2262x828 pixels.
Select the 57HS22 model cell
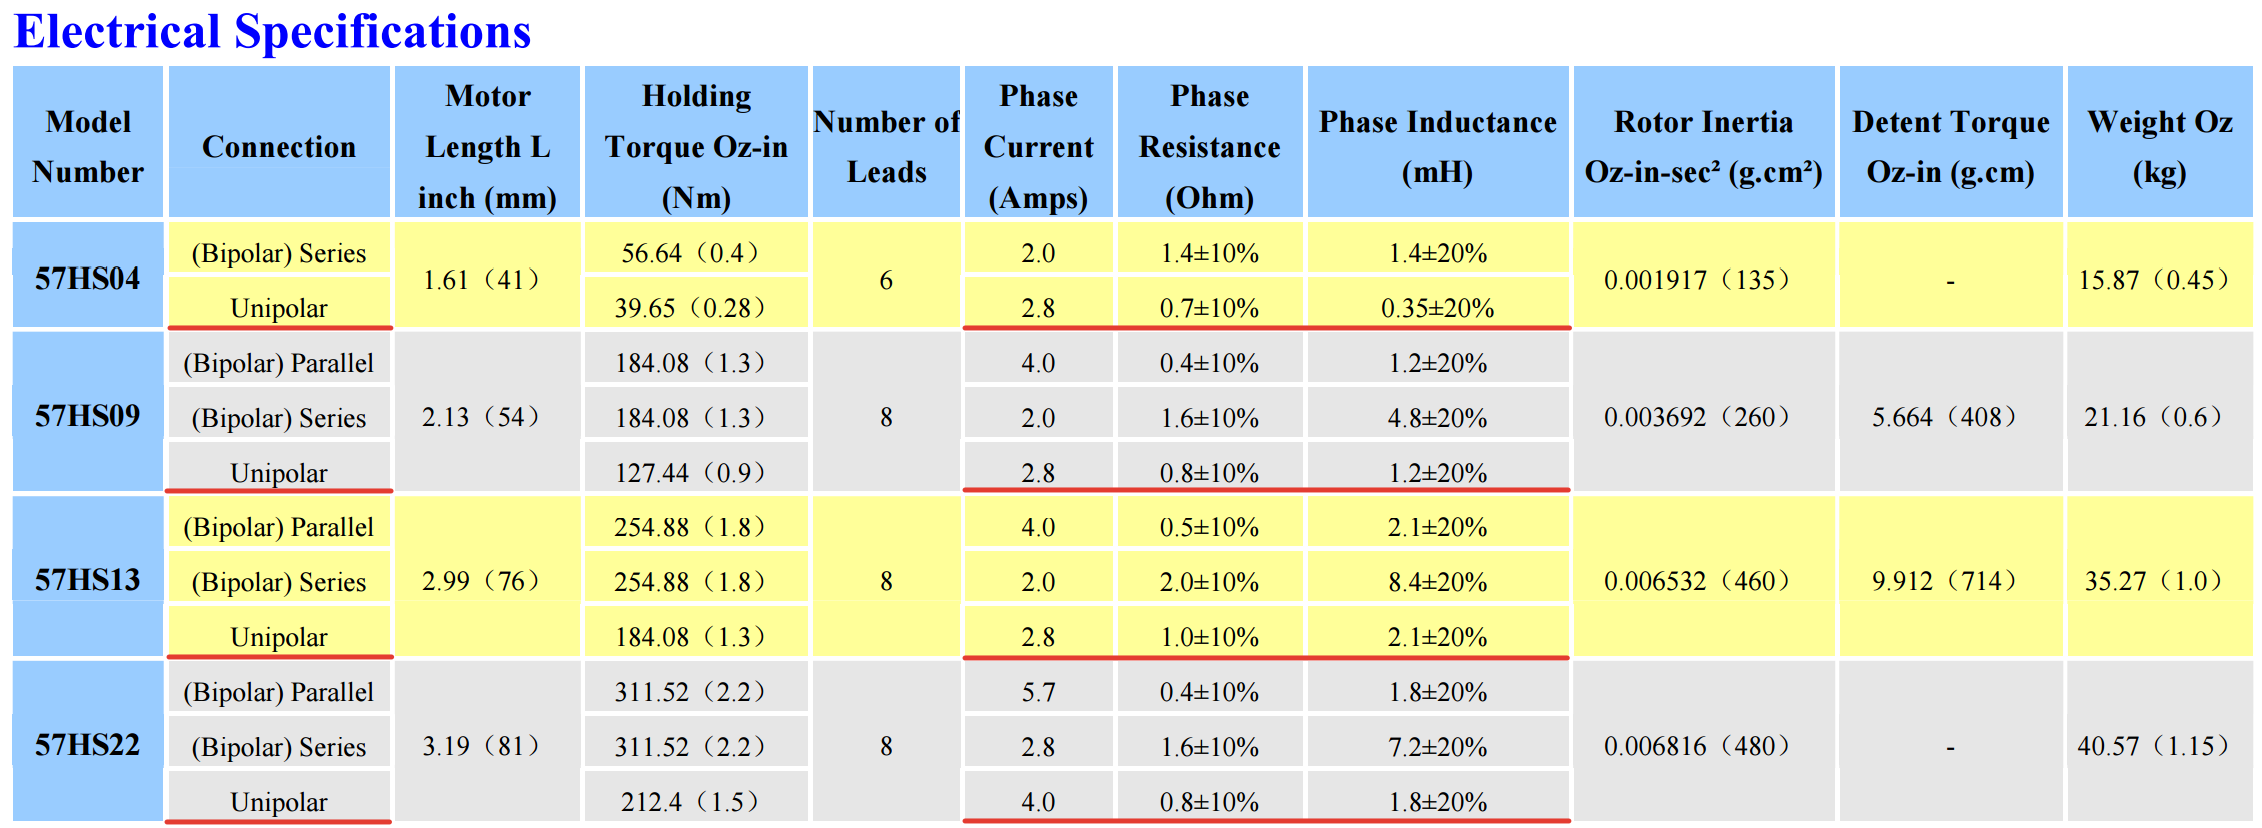coord(88,745)
